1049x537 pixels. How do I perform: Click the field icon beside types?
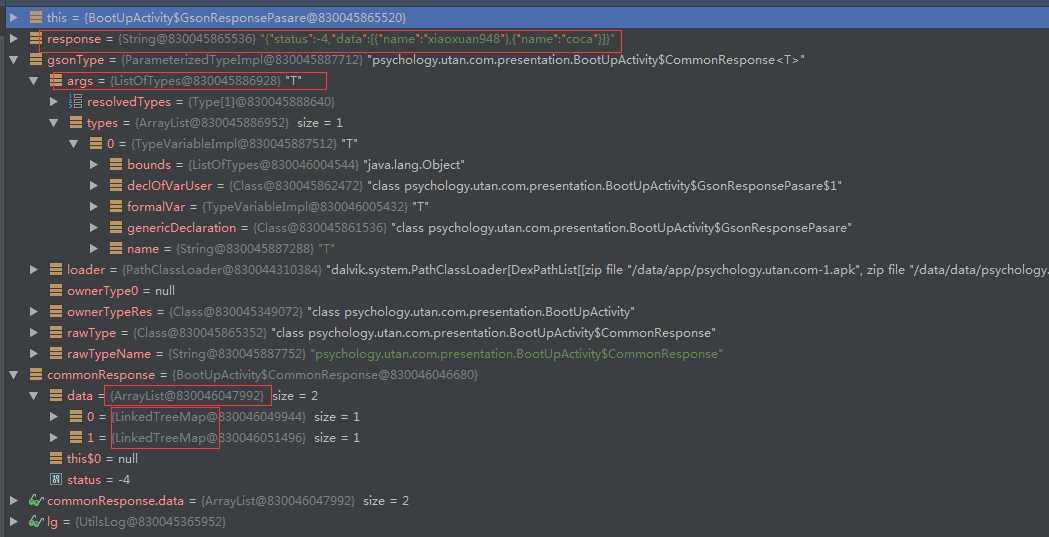pyautogui.click(x=76, y=123)
